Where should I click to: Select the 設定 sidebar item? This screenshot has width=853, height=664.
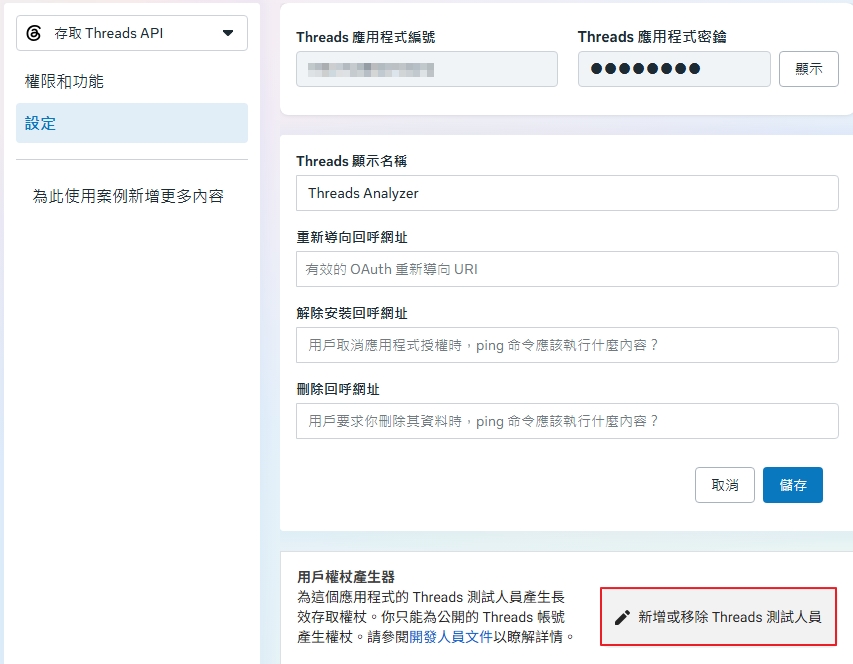click(x=132, y=123)
